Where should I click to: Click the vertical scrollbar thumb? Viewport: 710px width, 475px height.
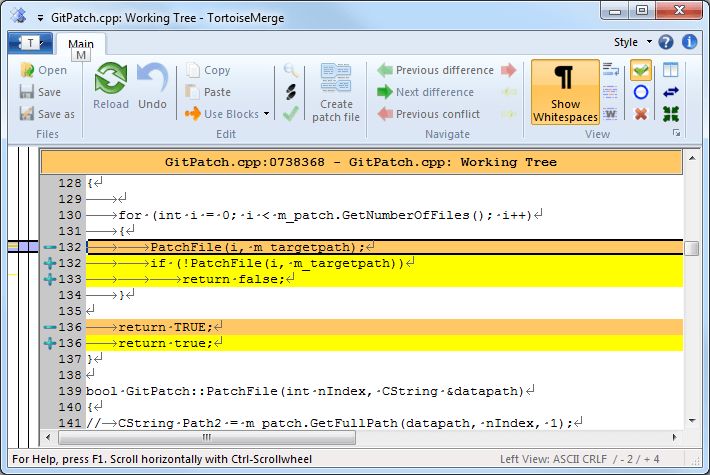(x=691, y=248)
